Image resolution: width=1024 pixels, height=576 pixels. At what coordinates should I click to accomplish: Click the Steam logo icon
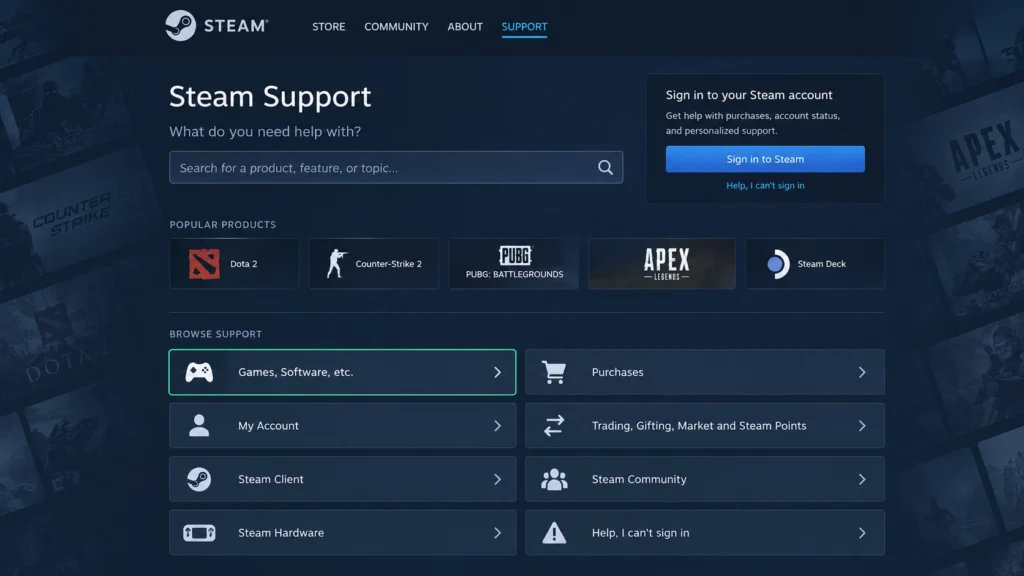[x=180, y=25]
